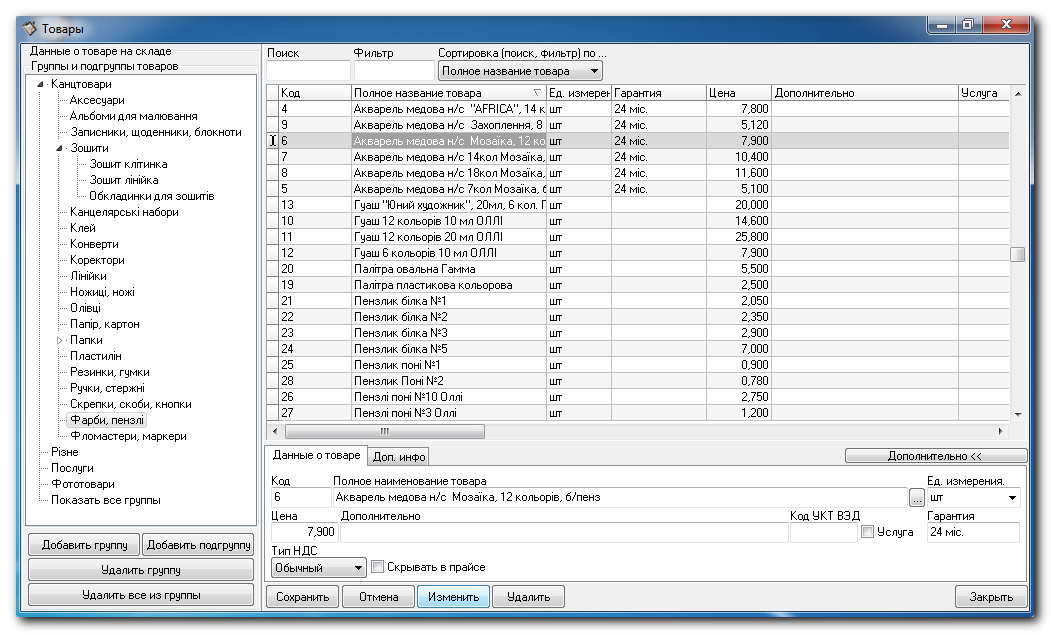The image size is (1051, 634).
Task: Click the Удалить product button
Action: tap(528, 596)
